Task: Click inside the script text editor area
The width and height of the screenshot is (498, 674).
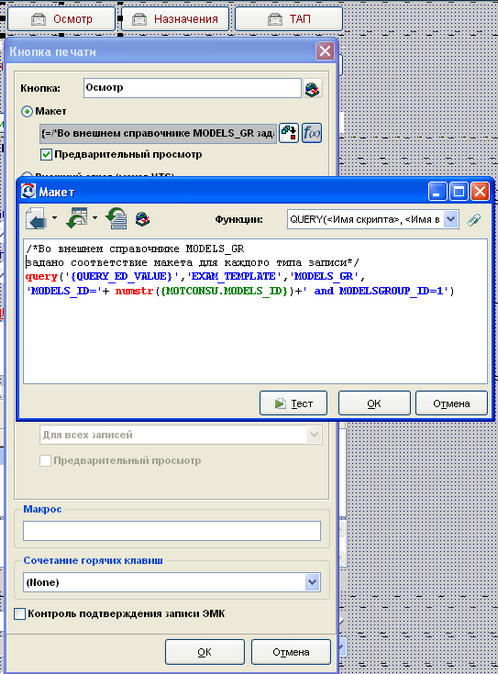Action: click(255, 311)
